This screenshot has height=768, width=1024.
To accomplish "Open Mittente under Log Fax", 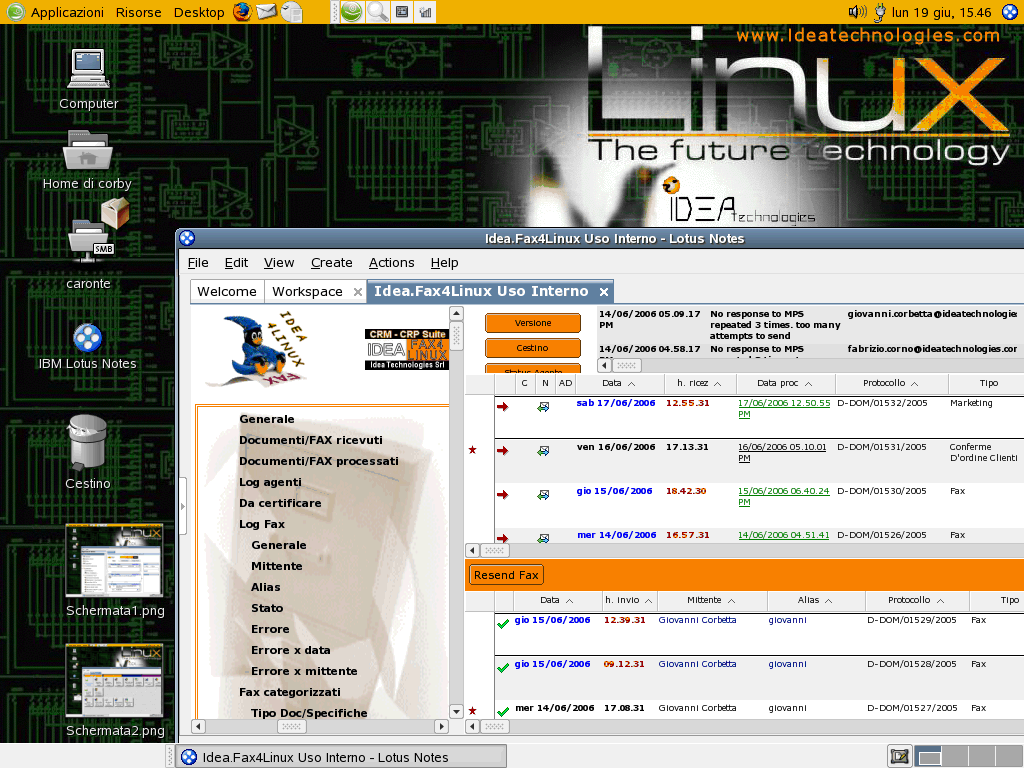I will (x=276, y=566).
